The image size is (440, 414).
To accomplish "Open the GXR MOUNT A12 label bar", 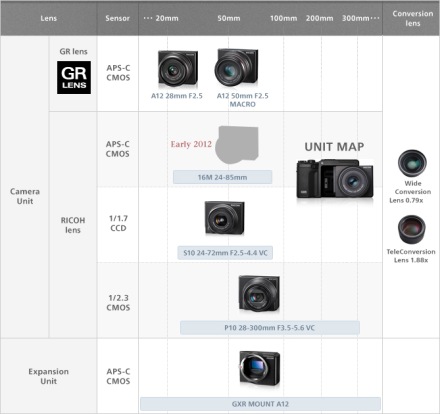I will pos(260,404).
